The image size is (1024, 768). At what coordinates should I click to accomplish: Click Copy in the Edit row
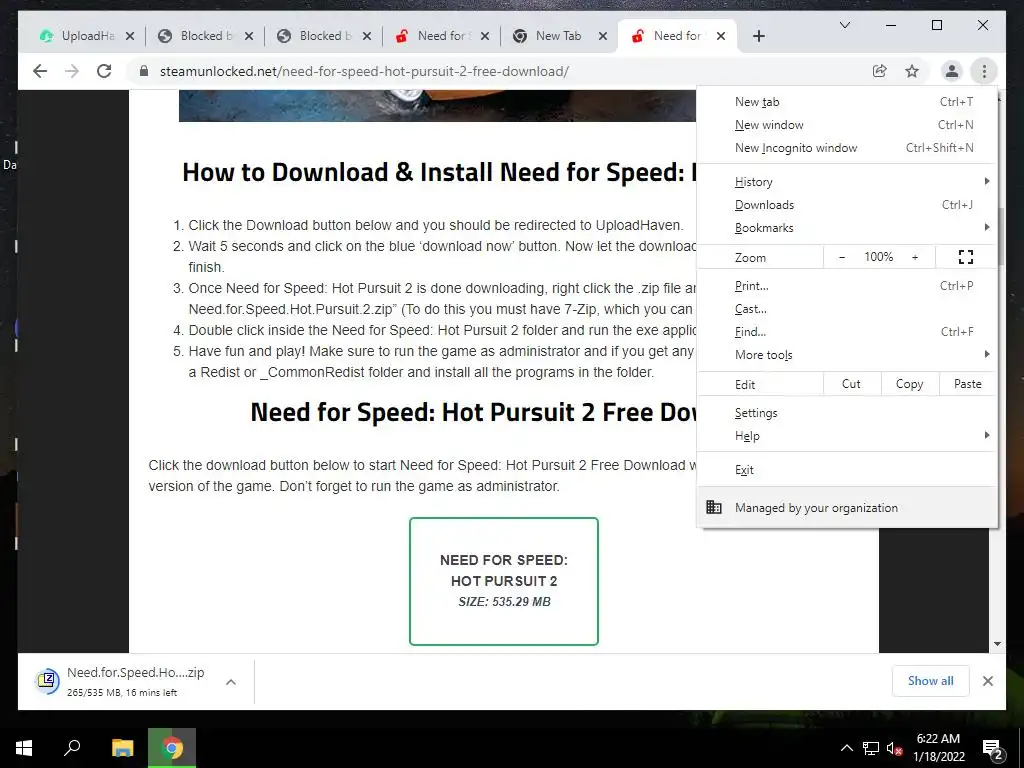pos(910,384)
